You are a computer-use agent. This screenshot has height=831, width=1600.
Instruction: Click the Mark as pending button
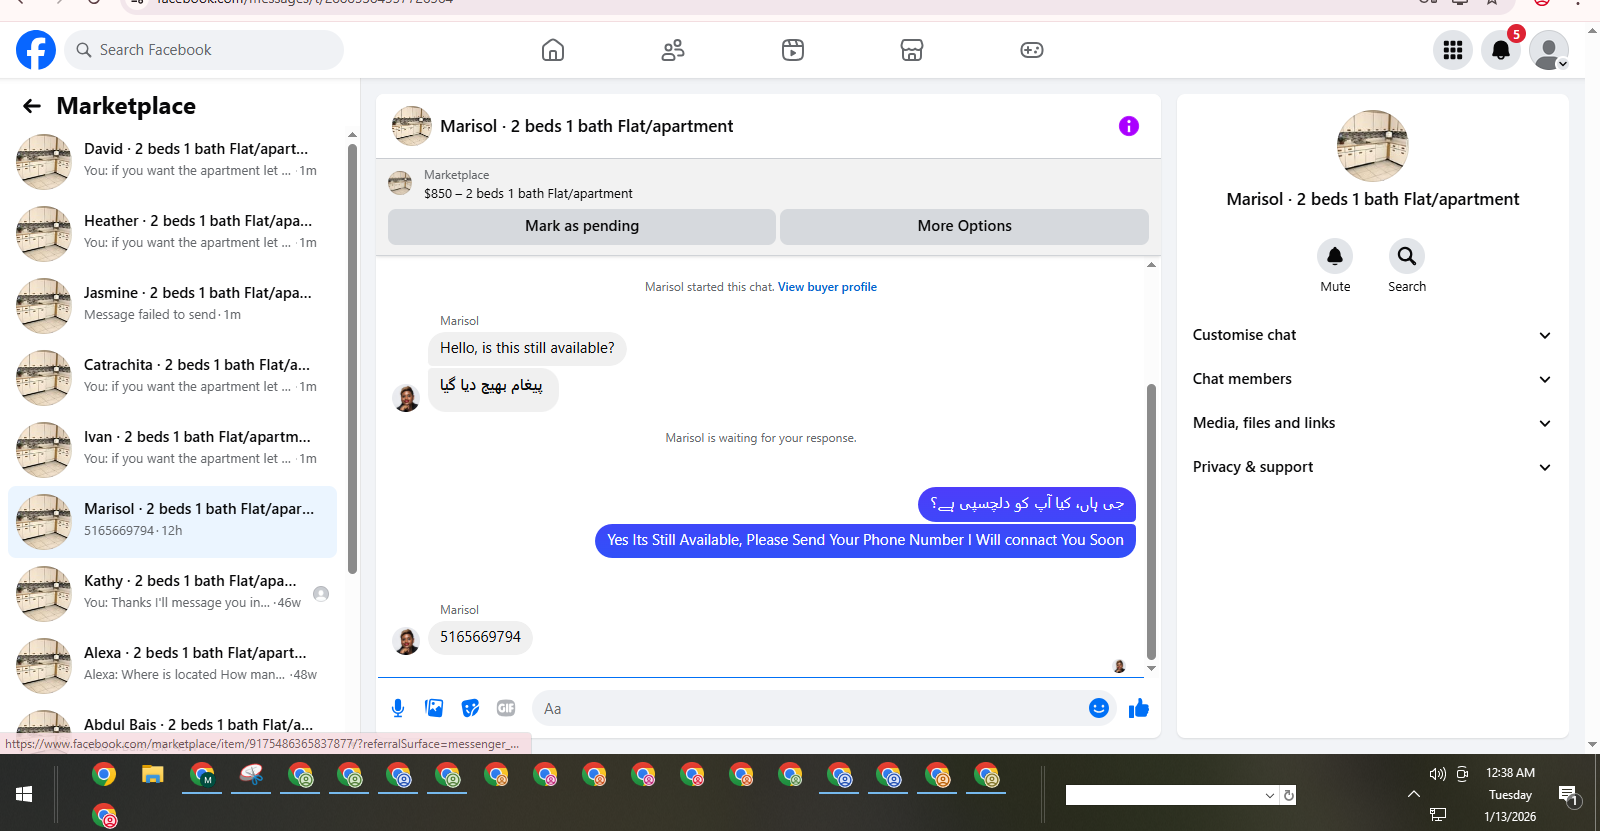[x=582, y=226]
